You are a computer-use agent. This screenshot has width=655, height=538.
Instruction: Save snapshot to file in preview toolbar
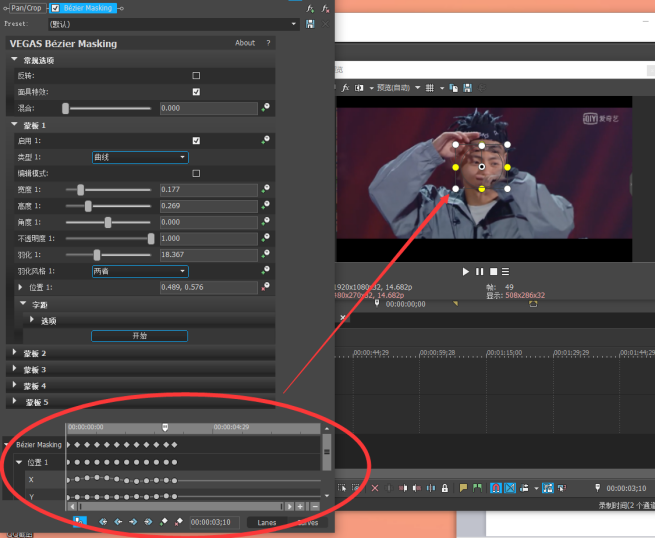point(468,88)
